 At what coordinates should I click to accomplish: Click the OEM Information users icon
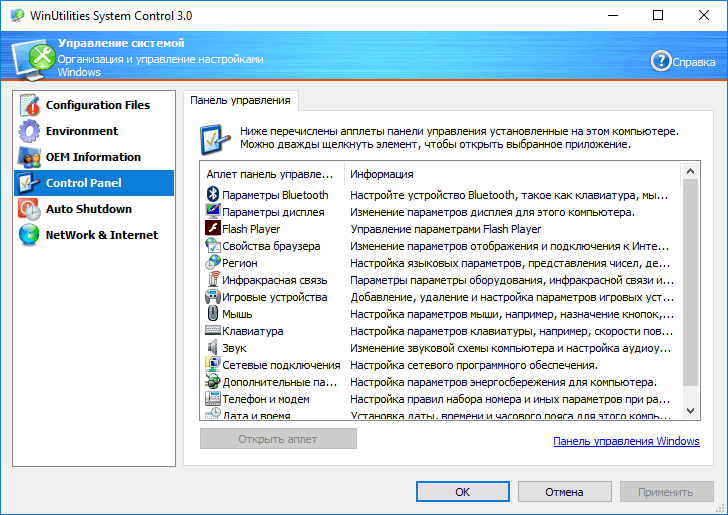click(x=29, y=157)
